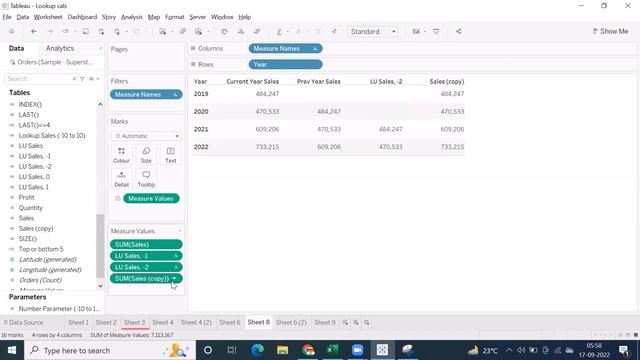Viewport: 640px width, 360px height.
Task: Click the Detail button on Marks card
Action: tap(121, 179)
